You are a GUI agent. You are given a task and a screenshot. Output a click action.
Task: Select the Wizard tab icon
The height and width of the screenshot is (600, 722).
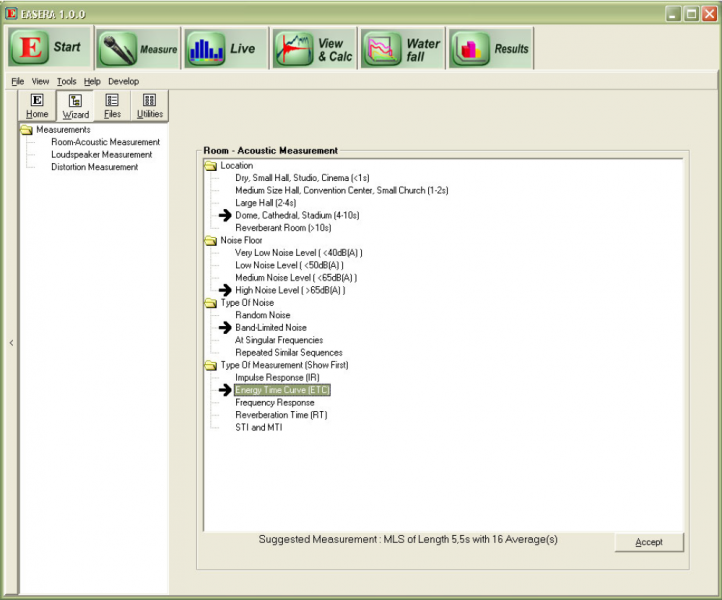click(75, 100)
